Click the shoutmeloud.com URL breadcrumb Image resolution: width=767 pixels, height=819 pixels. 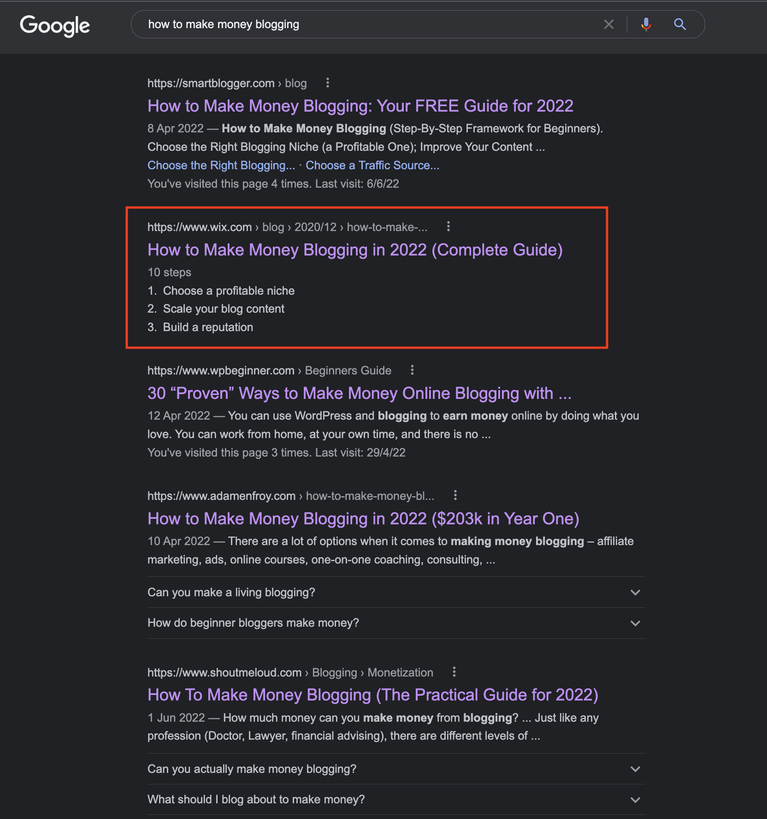click(x=290, y=673)
